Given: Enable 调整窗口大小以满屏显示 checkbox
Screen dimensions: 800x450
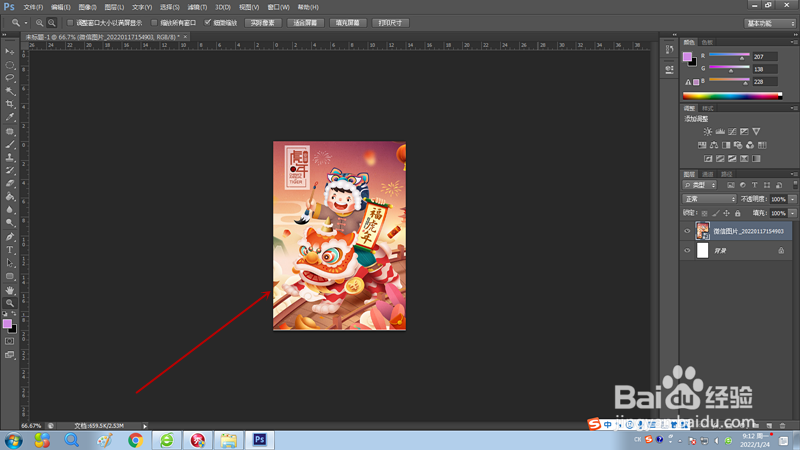Looking at the screenshot, I should [x=70, y=23].
